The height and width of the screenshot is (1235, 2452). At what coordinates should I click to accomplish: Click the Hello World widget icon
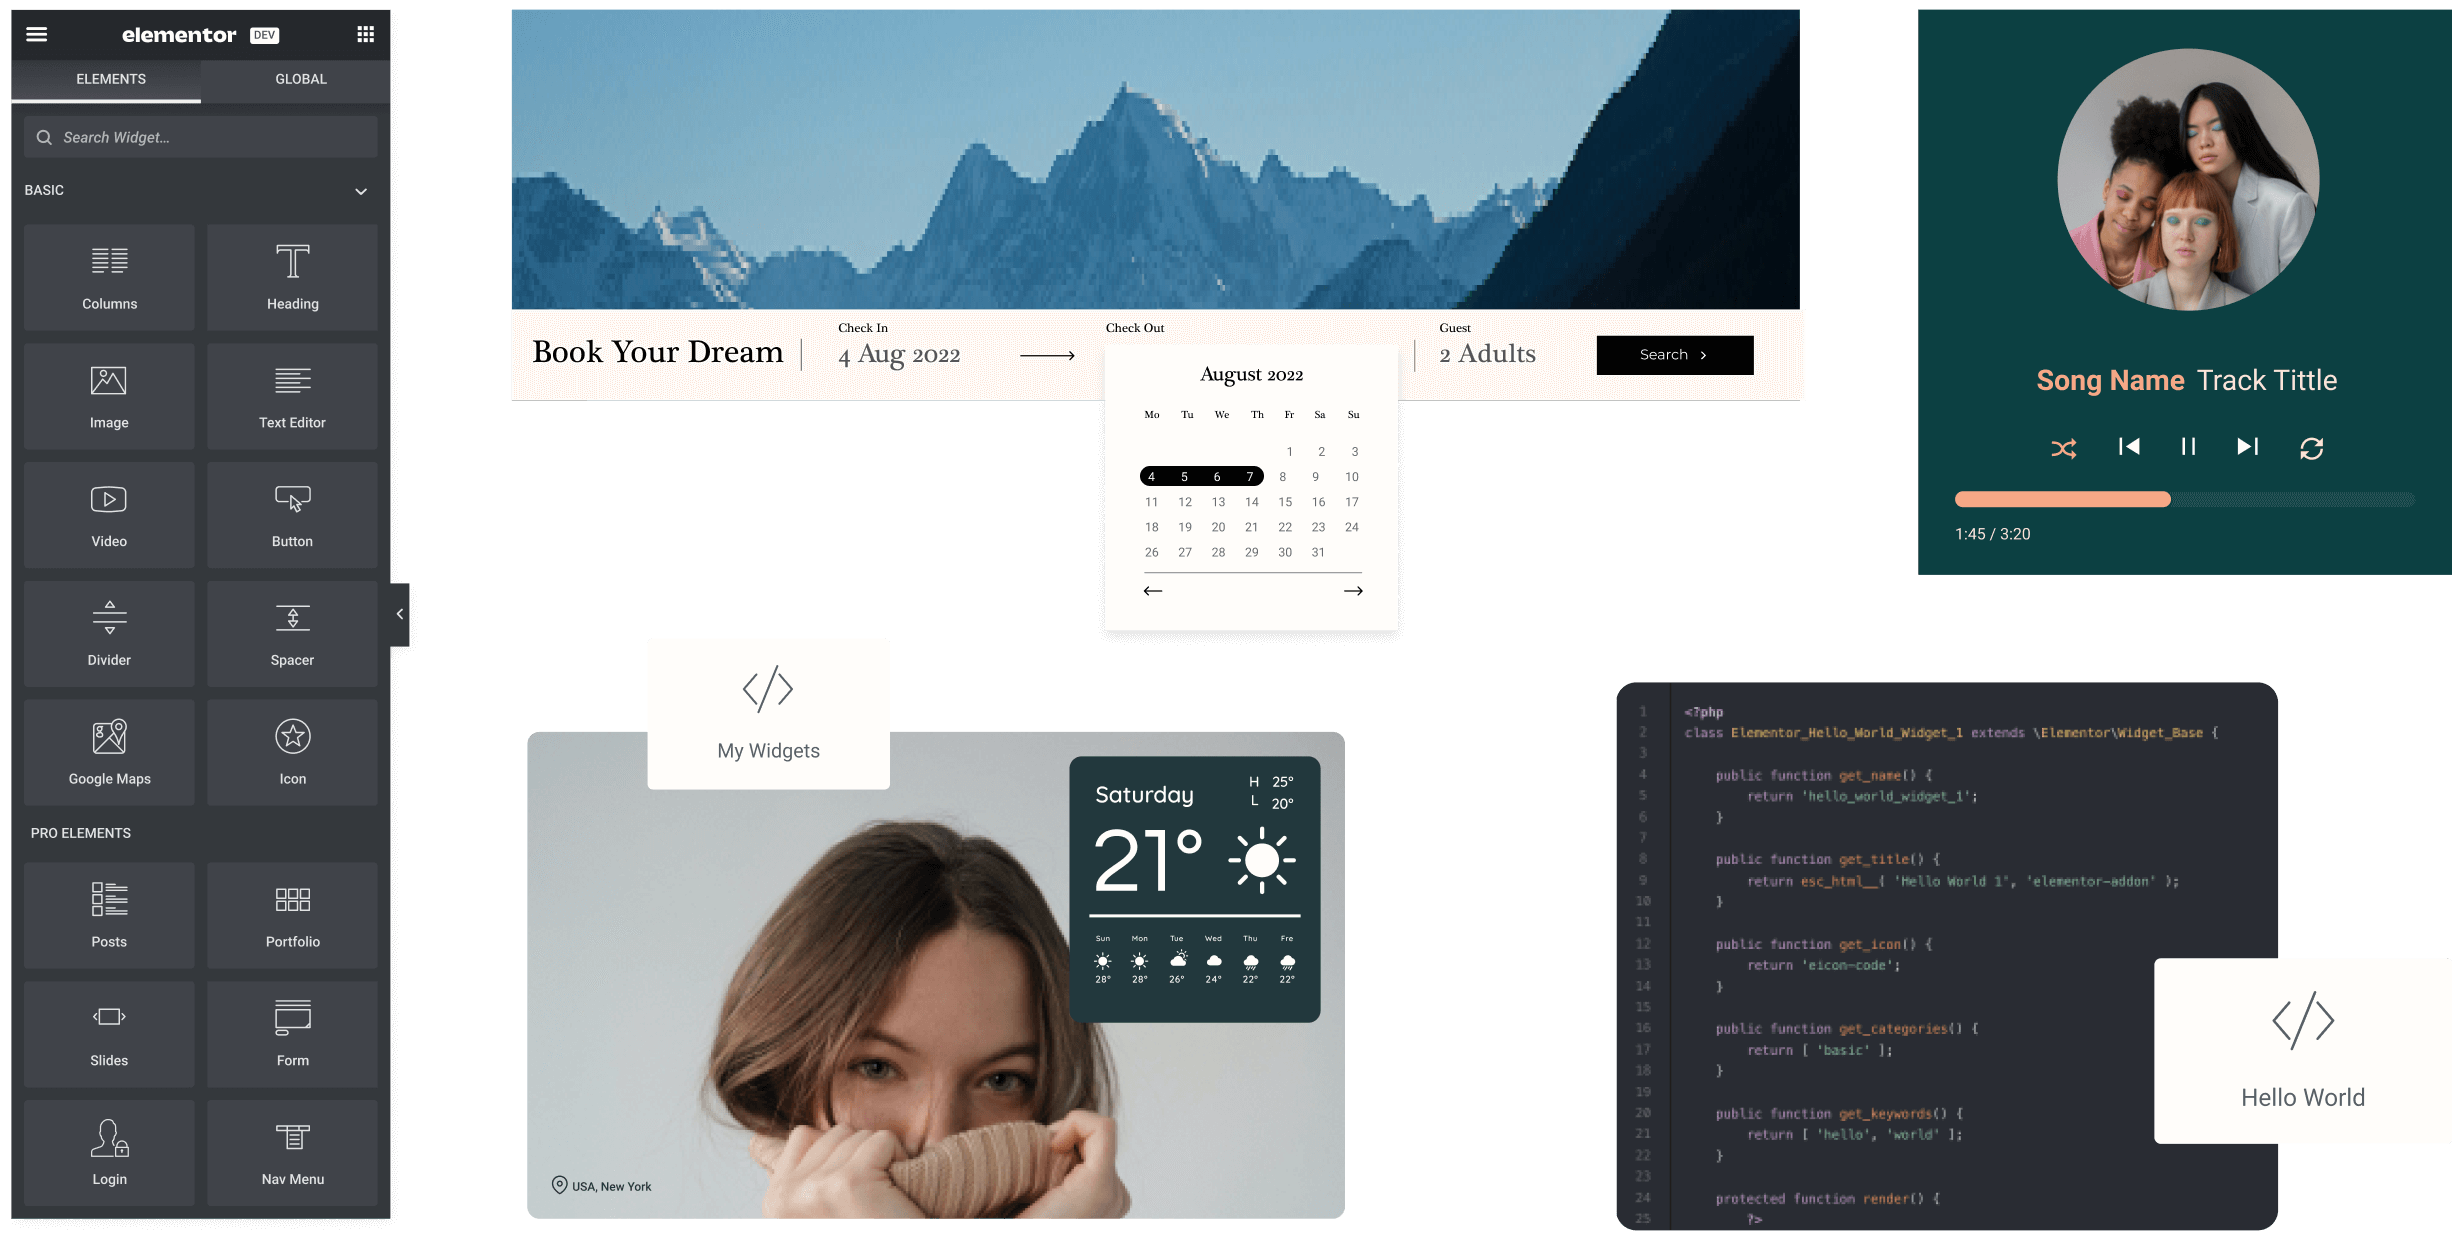pos(2302,1019)
